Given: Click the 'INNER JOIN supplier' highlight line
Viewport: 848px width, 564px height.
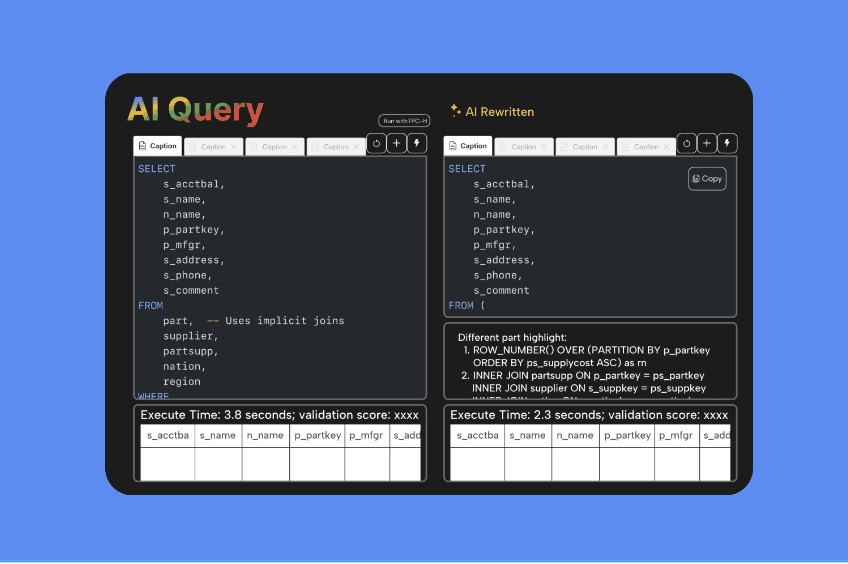Looking at the screenshot, I should [x=589, y=388].
